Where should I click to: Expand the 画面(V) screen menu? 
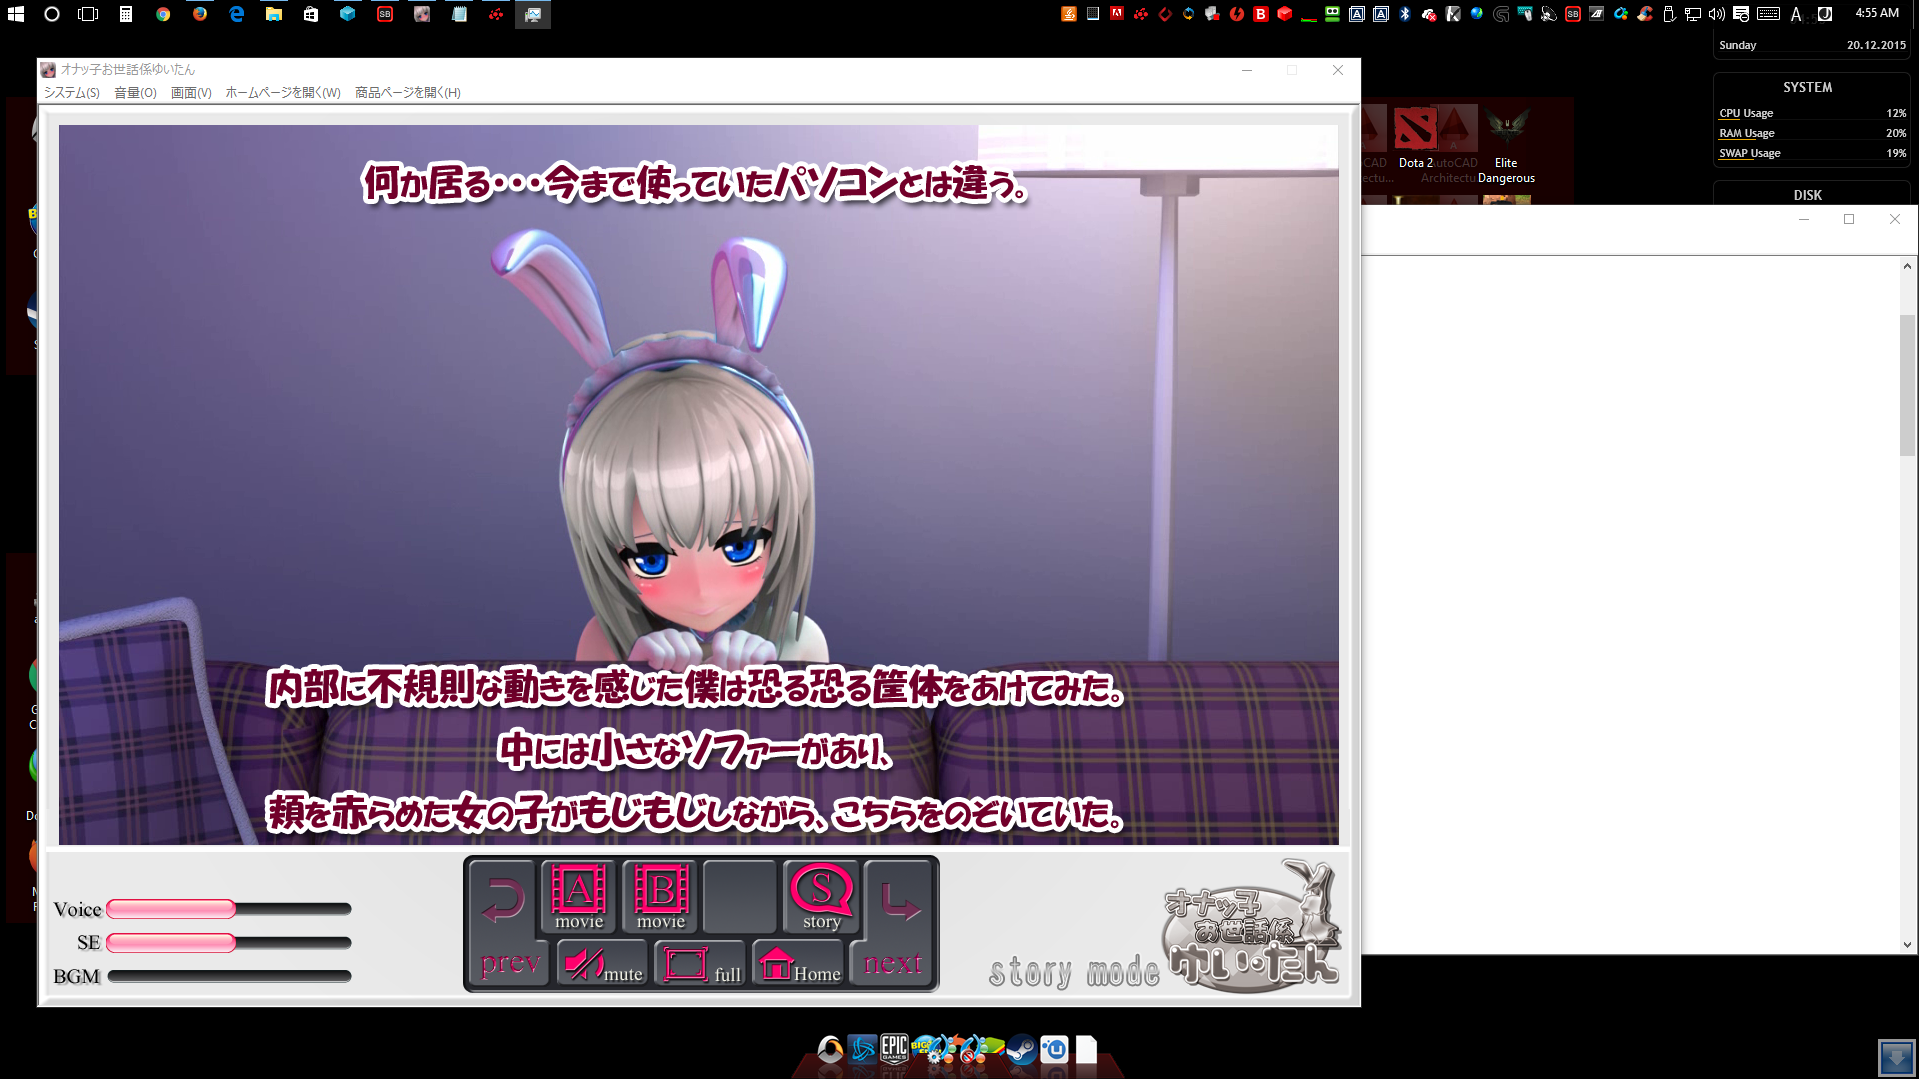pyautogui.click(x=191, y=93)
